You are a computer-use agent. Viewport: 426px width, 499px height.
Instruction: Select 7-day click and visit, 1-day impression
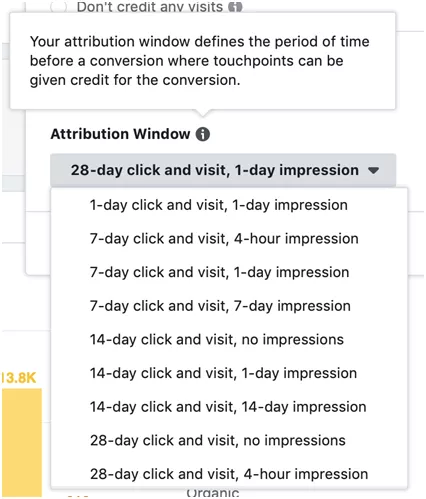point(219,272)
